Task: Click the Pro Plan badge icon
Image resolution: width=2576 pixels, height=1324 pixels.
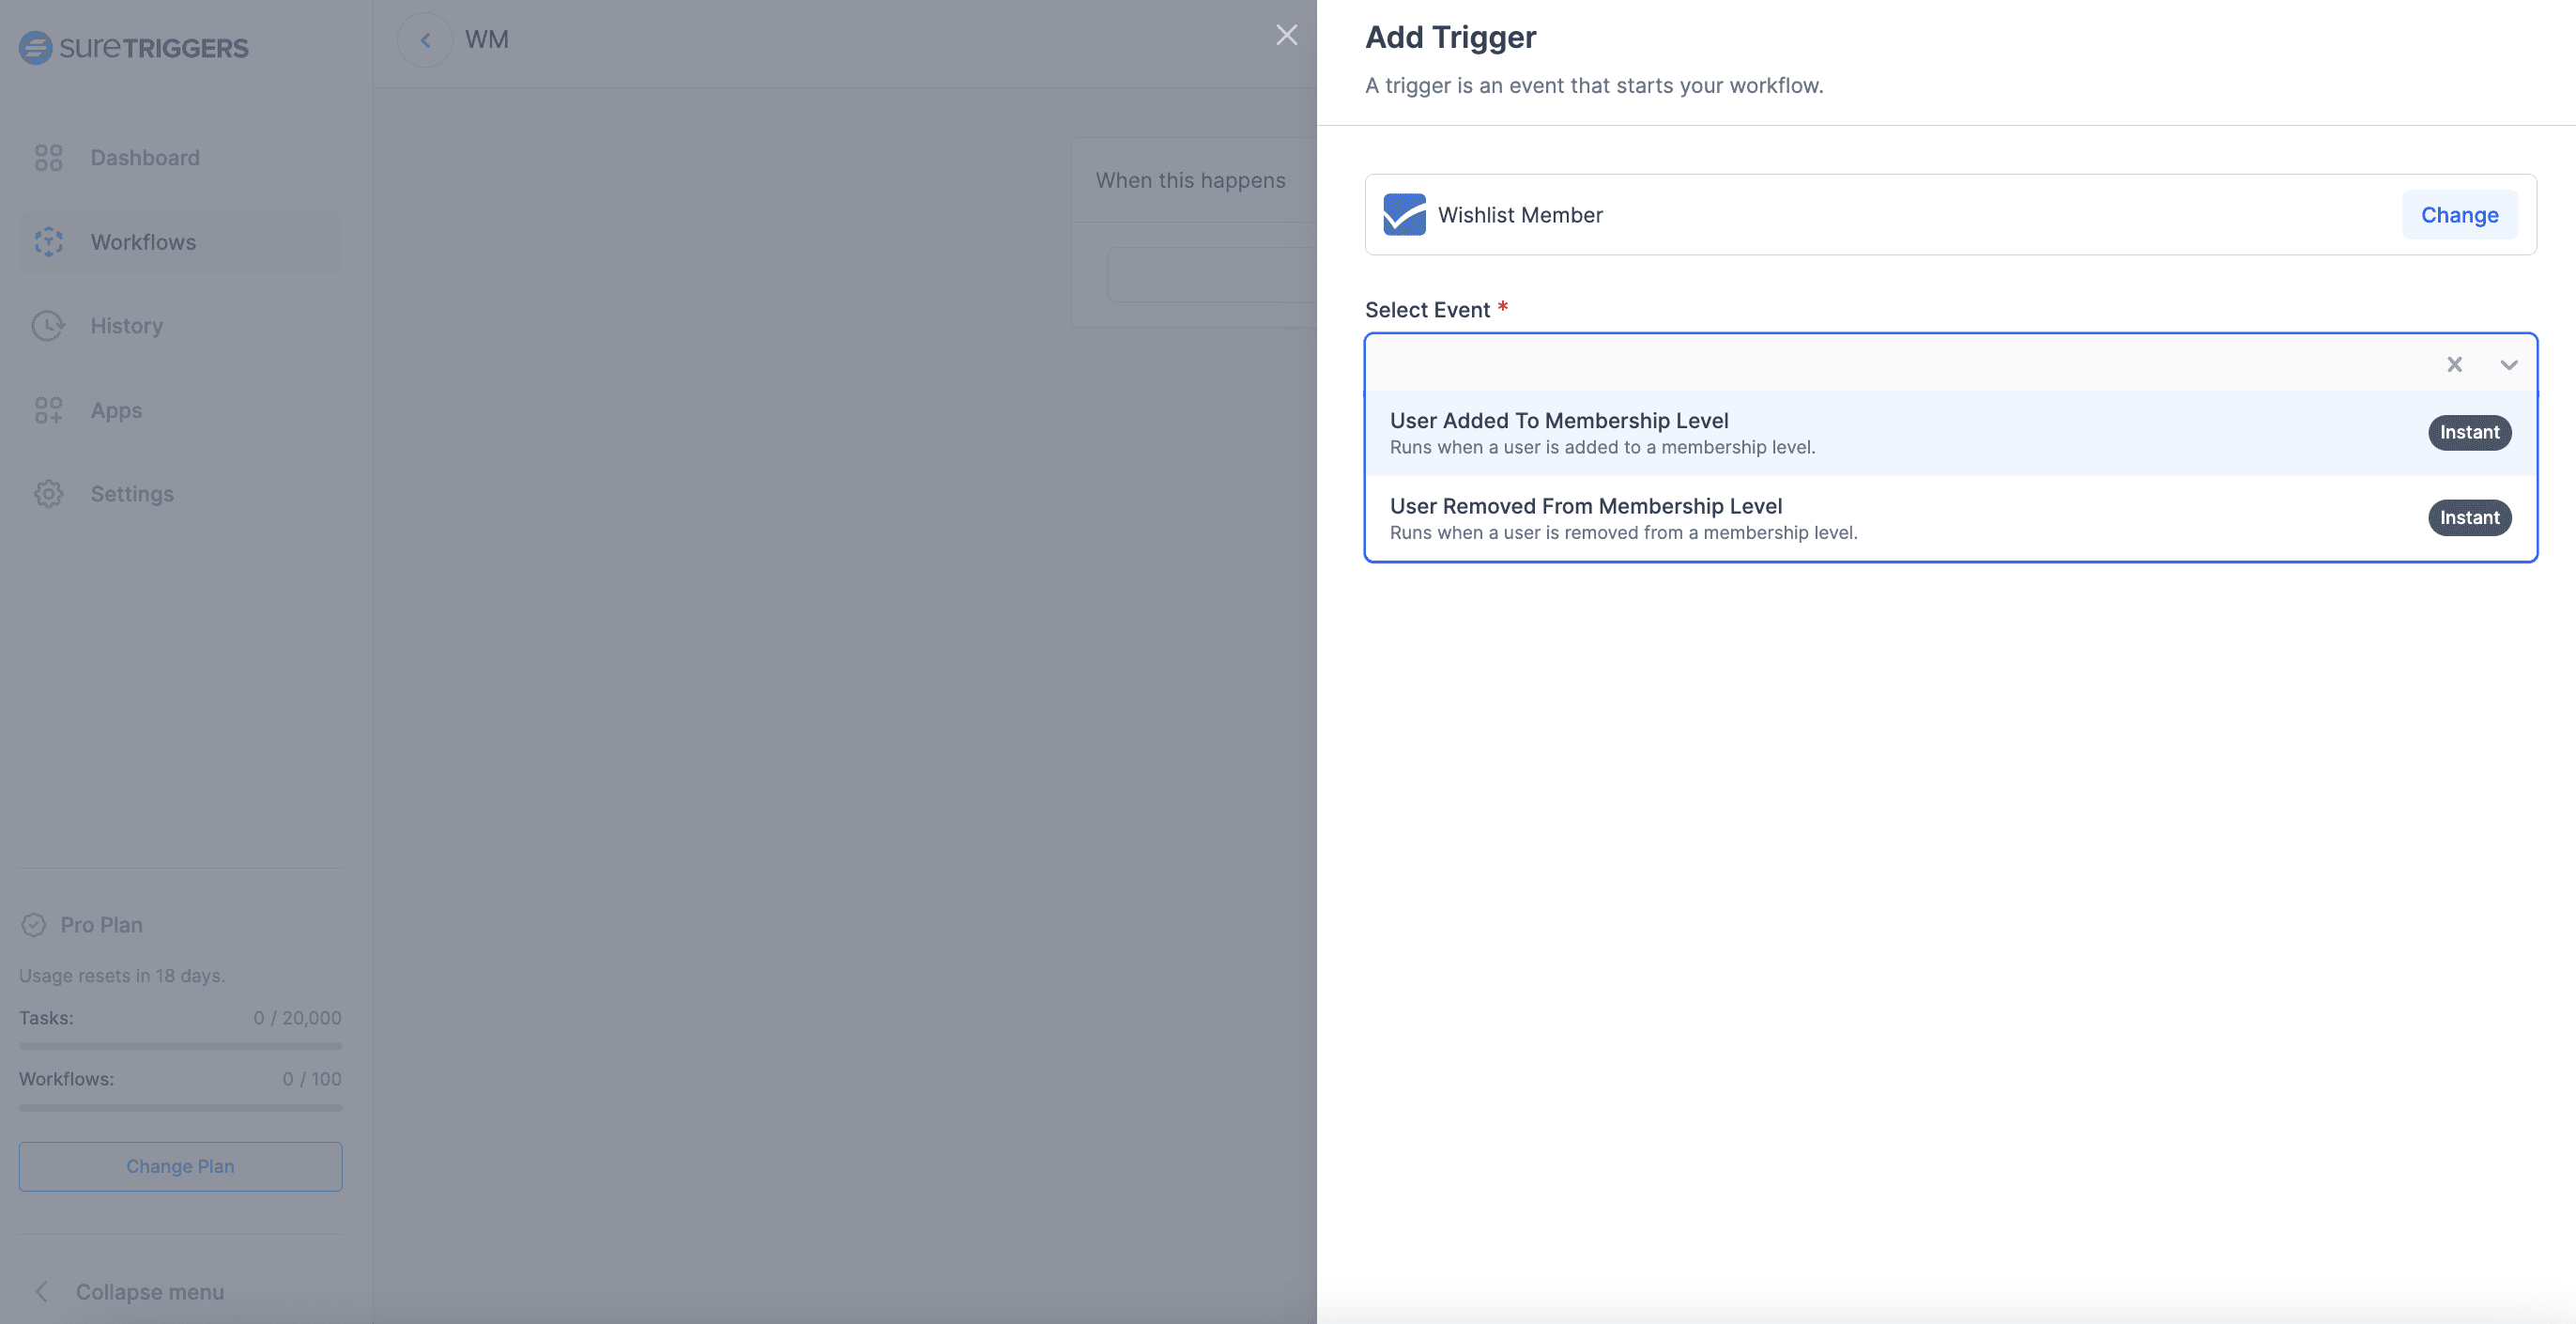Action: 34,925
